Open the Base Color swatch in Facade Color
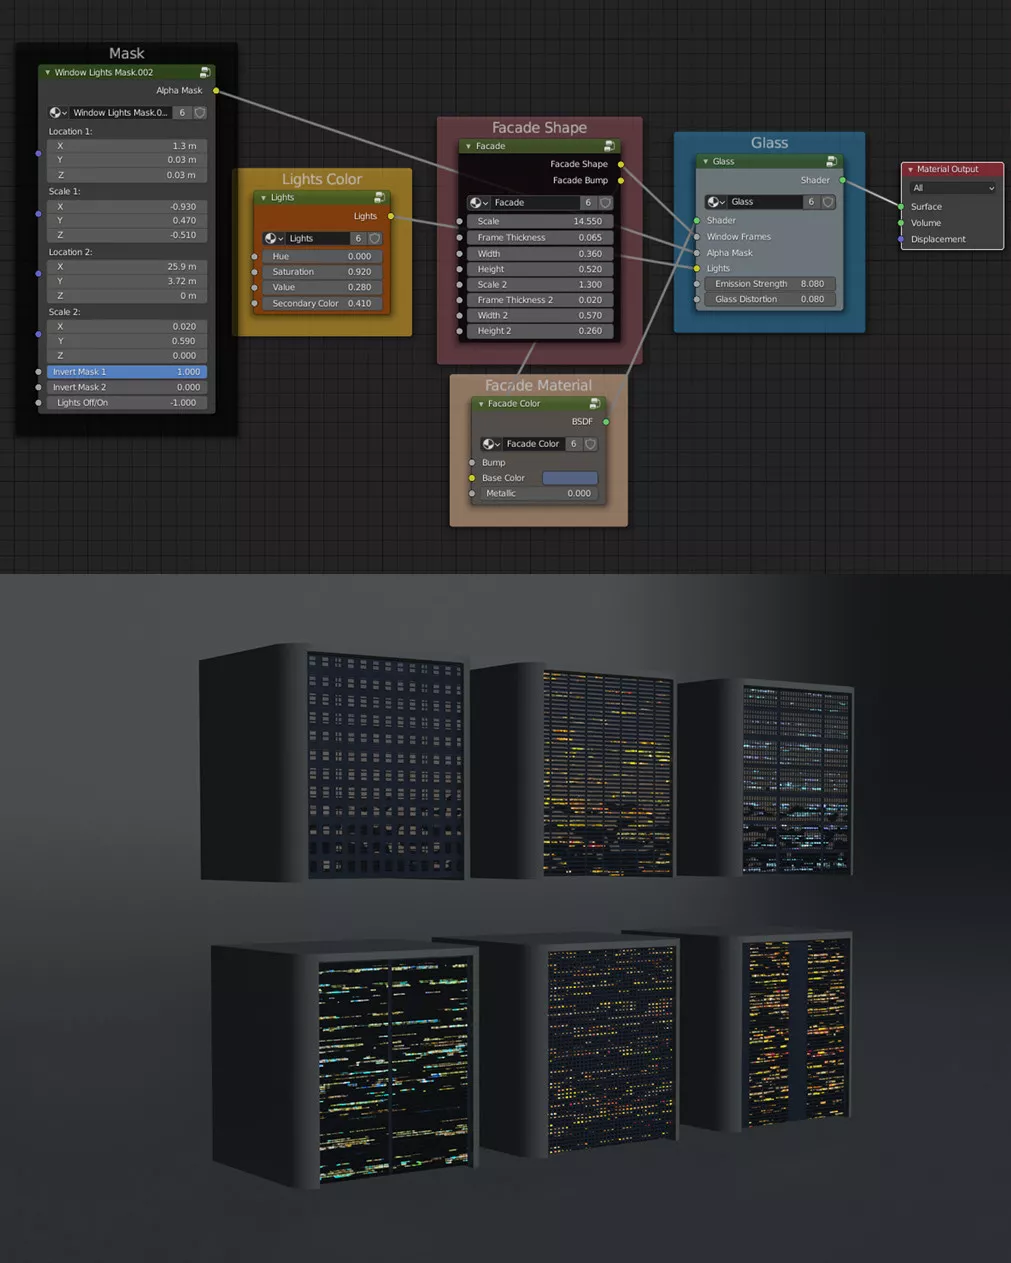The height and width of the screenshot is (1263, 1011). tap(569, 478)
